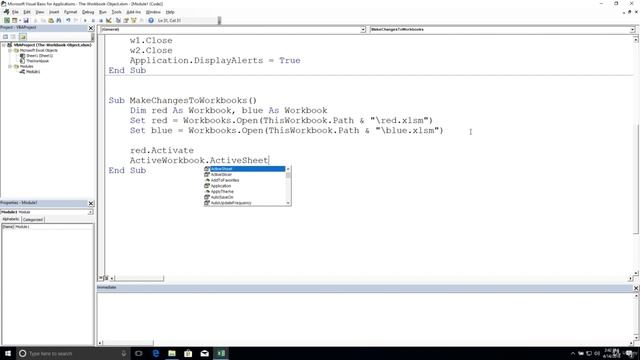Click the Reset stop toolbar icon
Screen dimensions: 640x360
pos(101,20)
